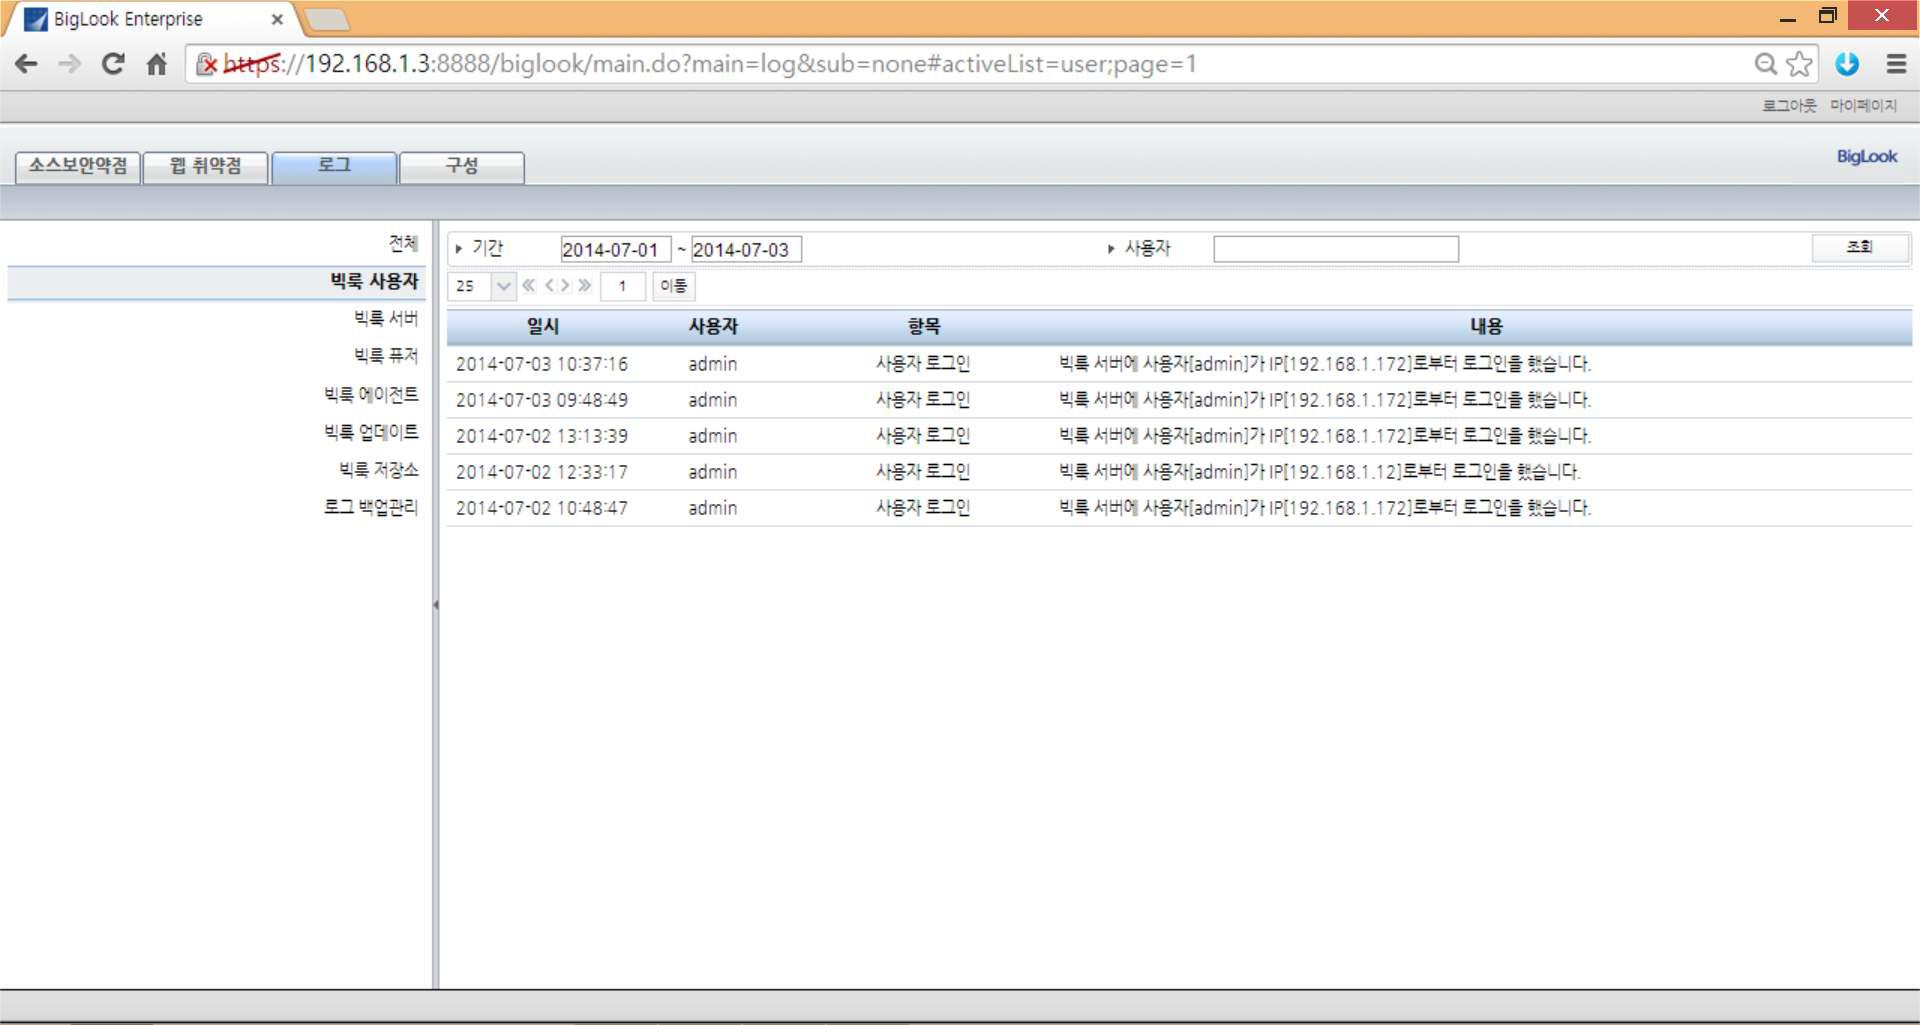
Task: Sort by the 일시 column header
Action: tap(543, 326)
